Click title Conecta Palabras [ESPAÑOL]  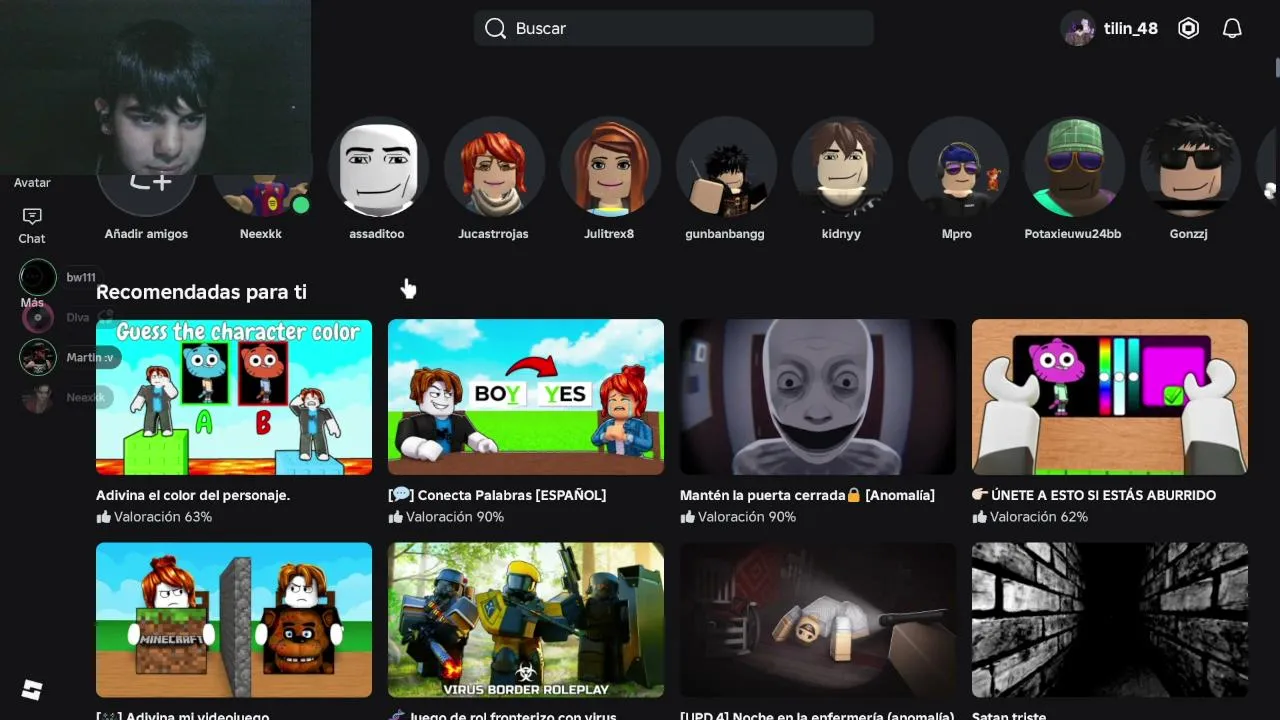(x=497, y=495)
